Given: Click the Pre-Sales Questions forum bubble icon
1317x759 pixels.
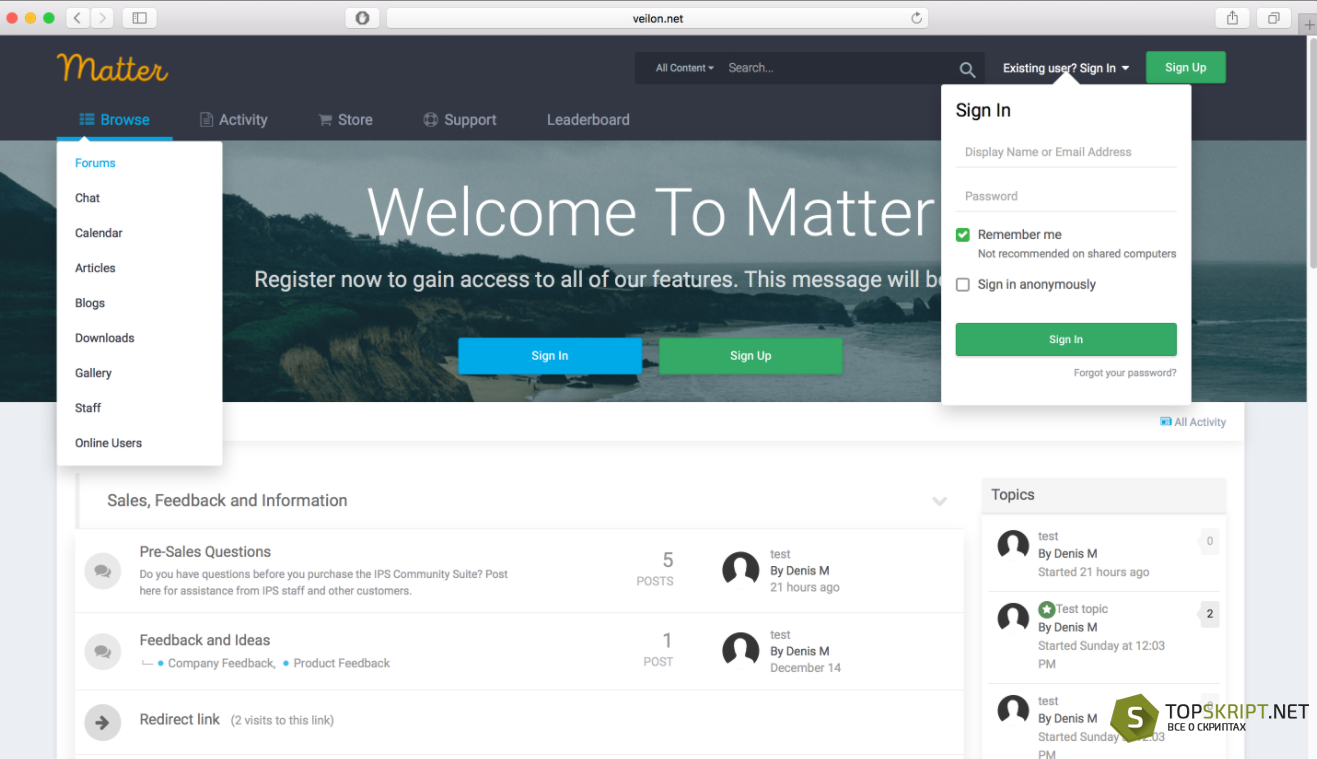Looking at the screenshot, I should [102, 571].
